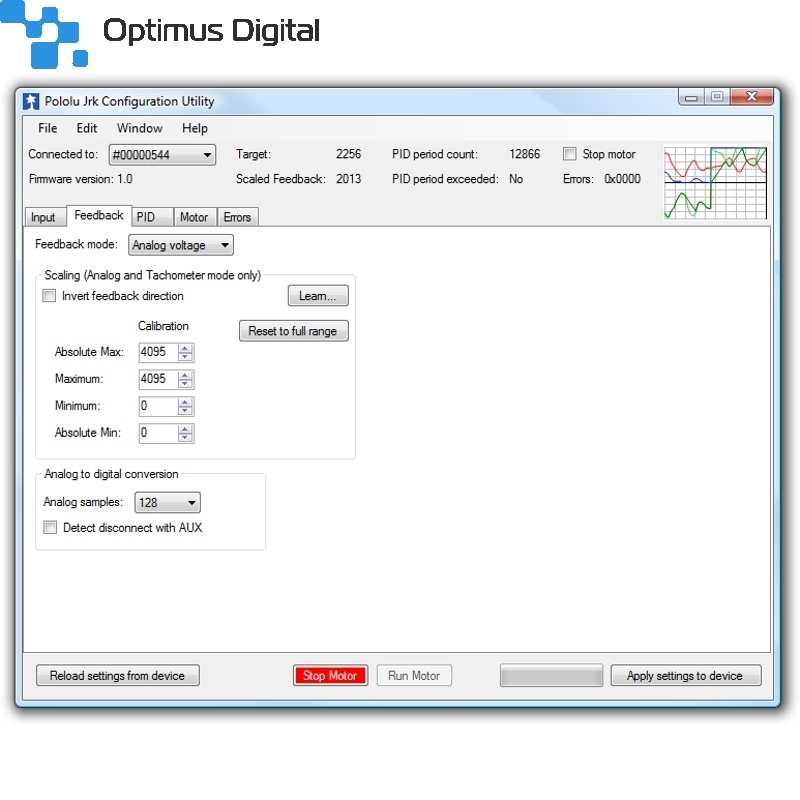Click the Pololu app icon in title bar

(x=31, y=101)
